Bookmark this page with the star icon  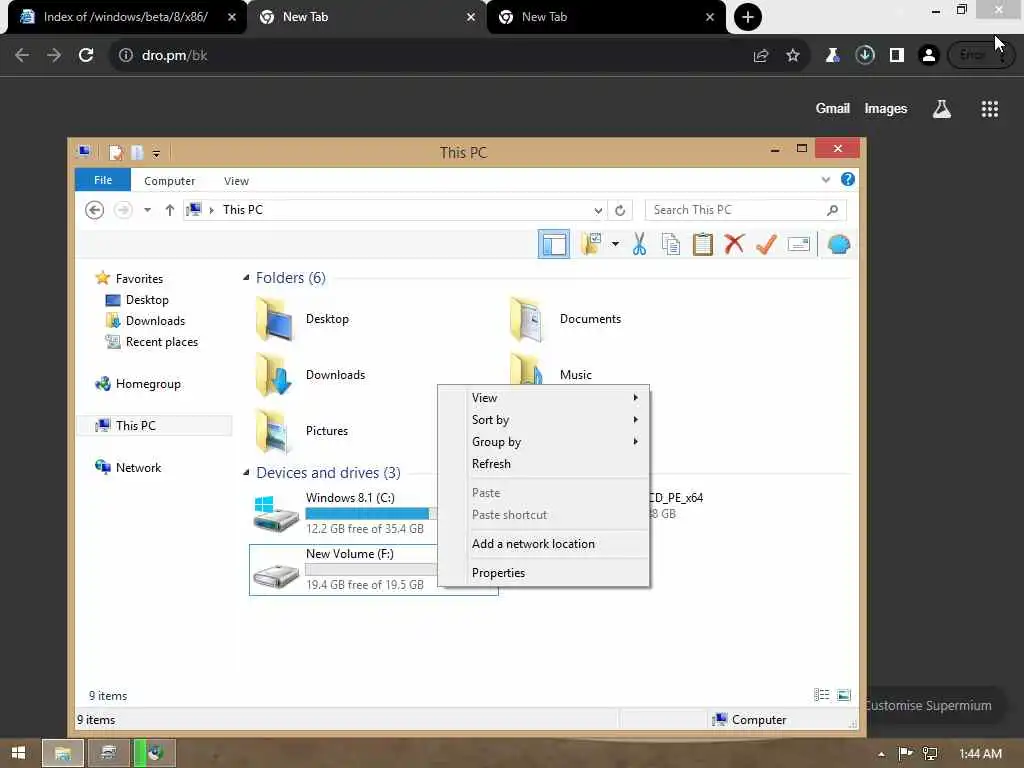[x=793, y=56]
